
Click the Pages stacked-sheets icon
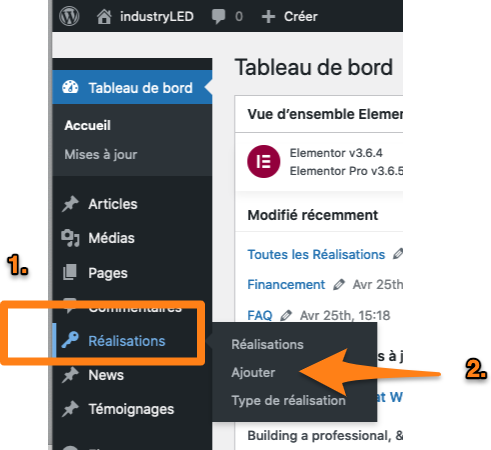tap(70, 272)
